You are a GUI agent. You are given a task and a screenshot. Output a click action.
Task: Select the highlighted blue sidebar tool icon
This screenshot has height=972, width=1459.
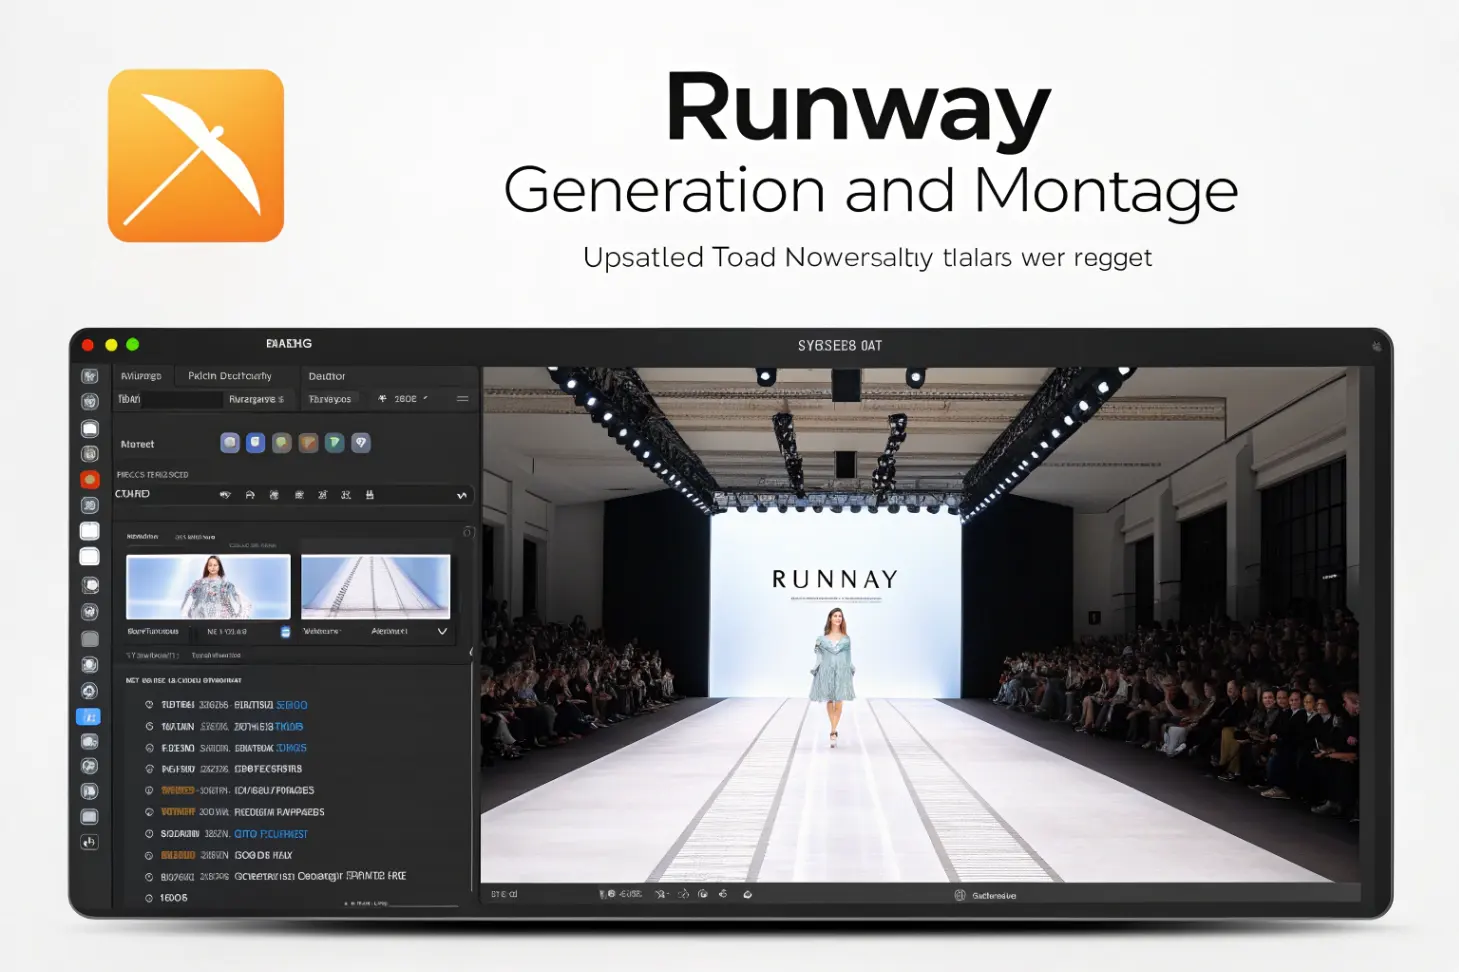(89, 717)
